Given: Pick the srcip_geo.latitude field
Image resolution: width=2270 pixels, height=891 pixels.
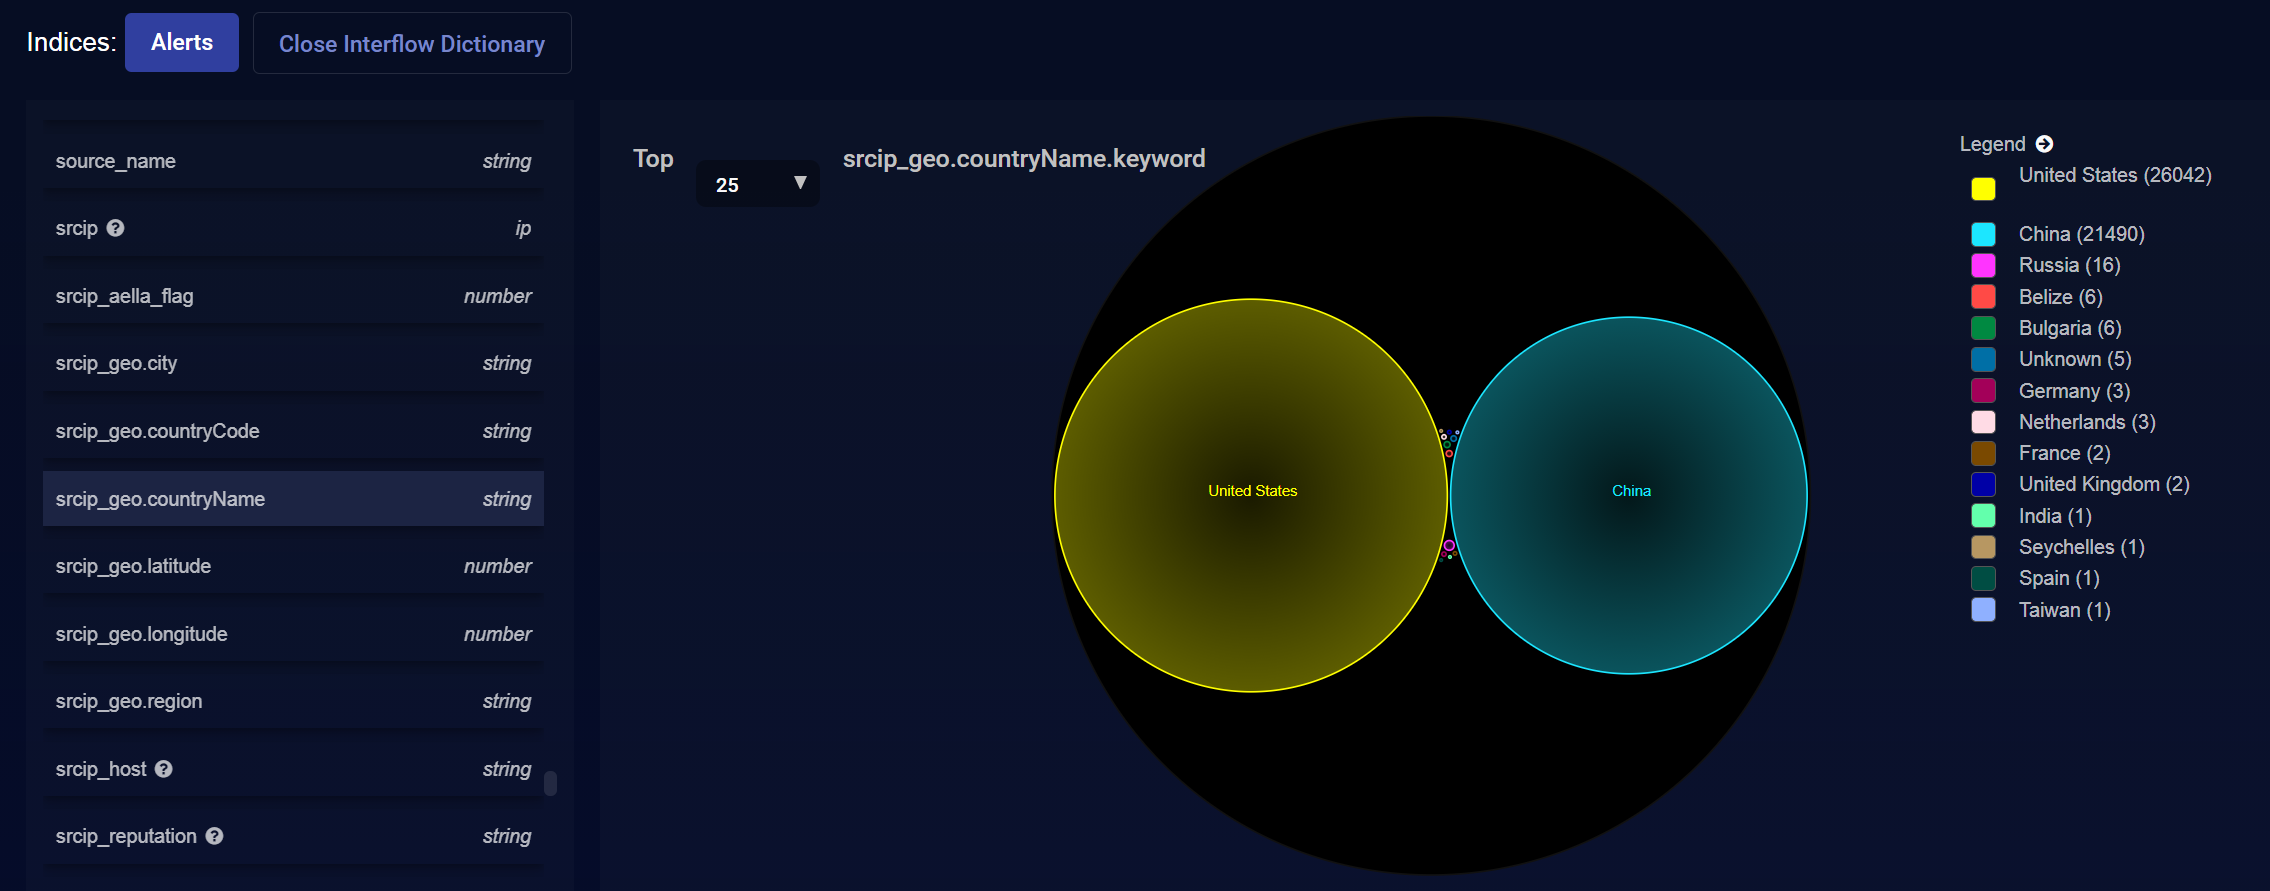Looking at the screenshot, I should pyautogui.click(x=293, y=566).
